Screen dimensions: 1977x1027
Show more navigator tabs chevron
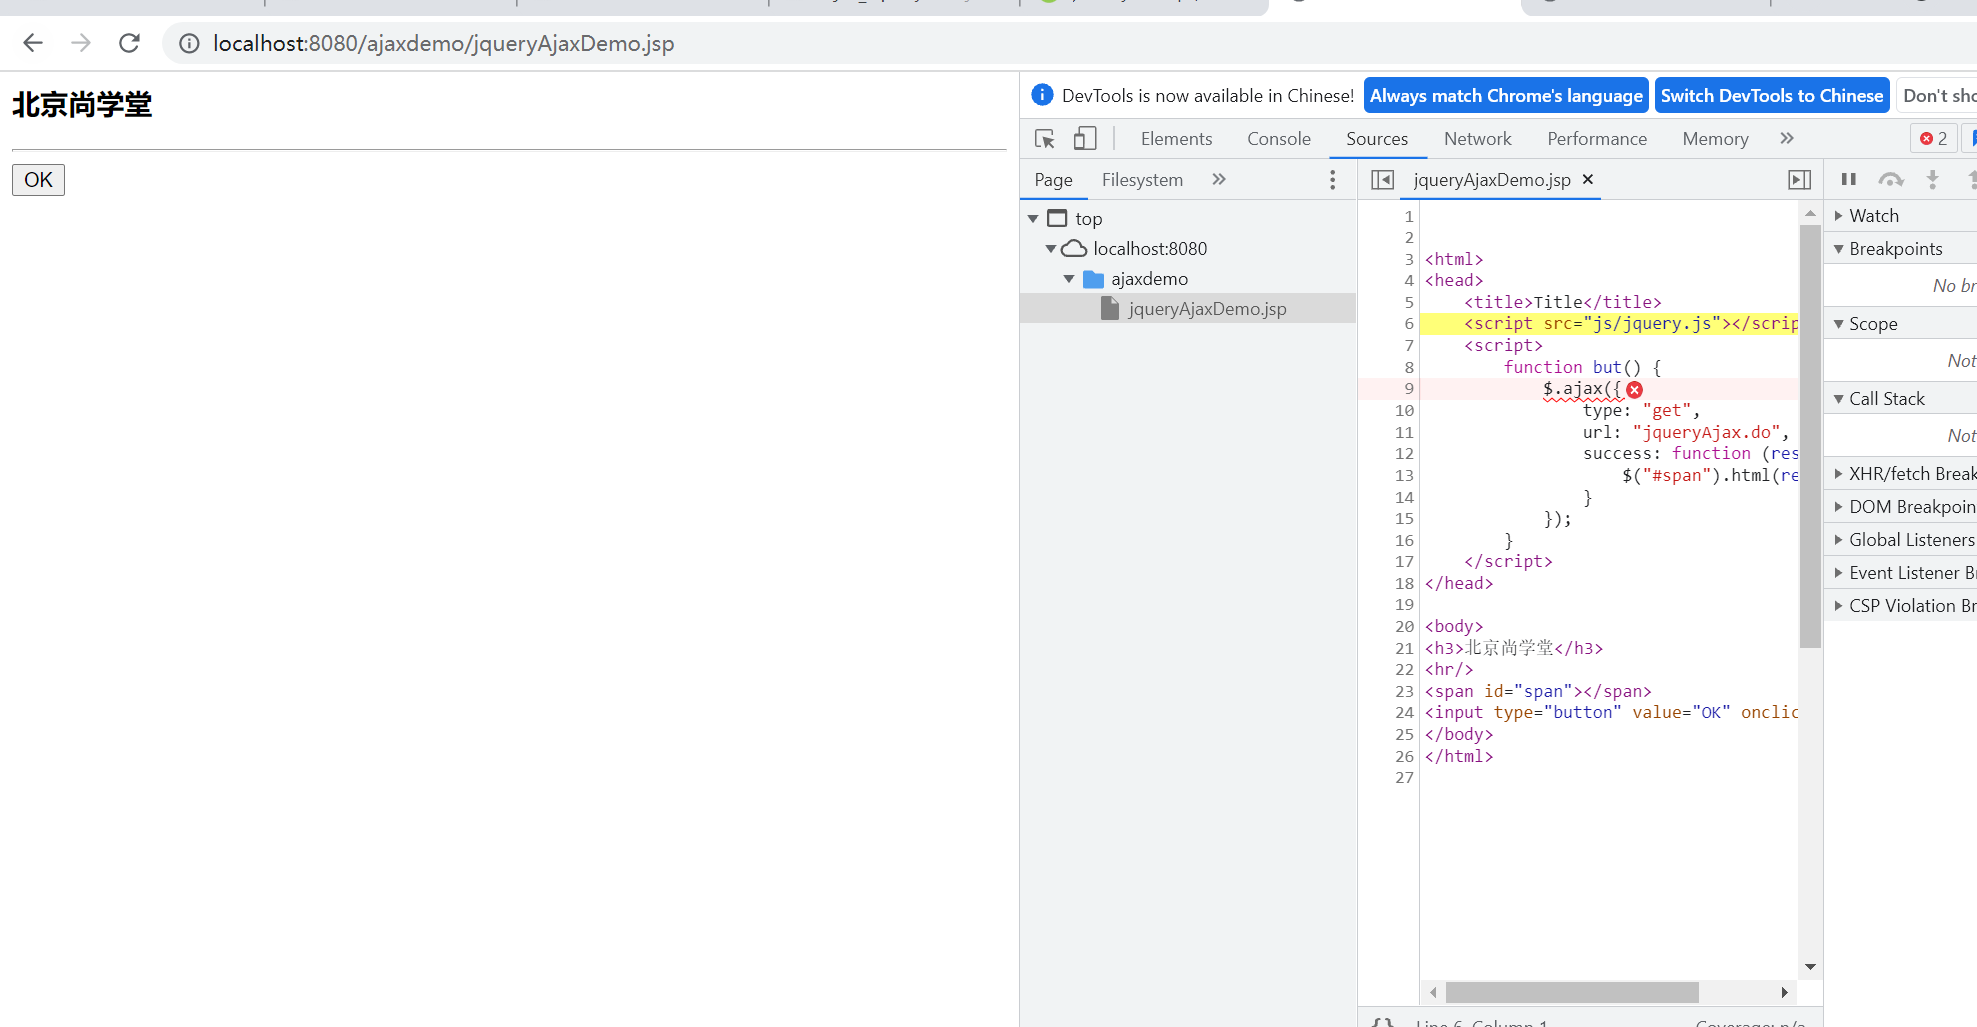coord(1218,180)
